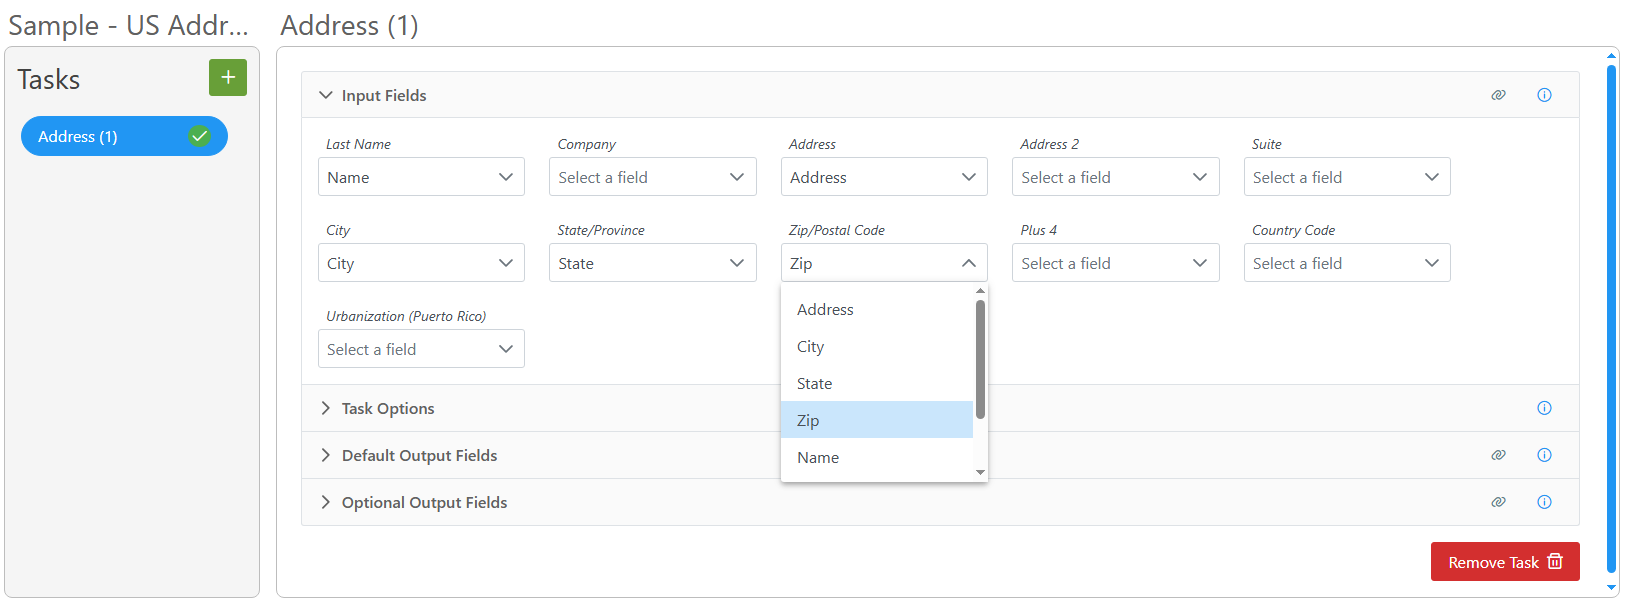Screen dimensions: 1633x604
Task: Click the main panel scroll-down arrow
Action: [x=1611, y=588]
